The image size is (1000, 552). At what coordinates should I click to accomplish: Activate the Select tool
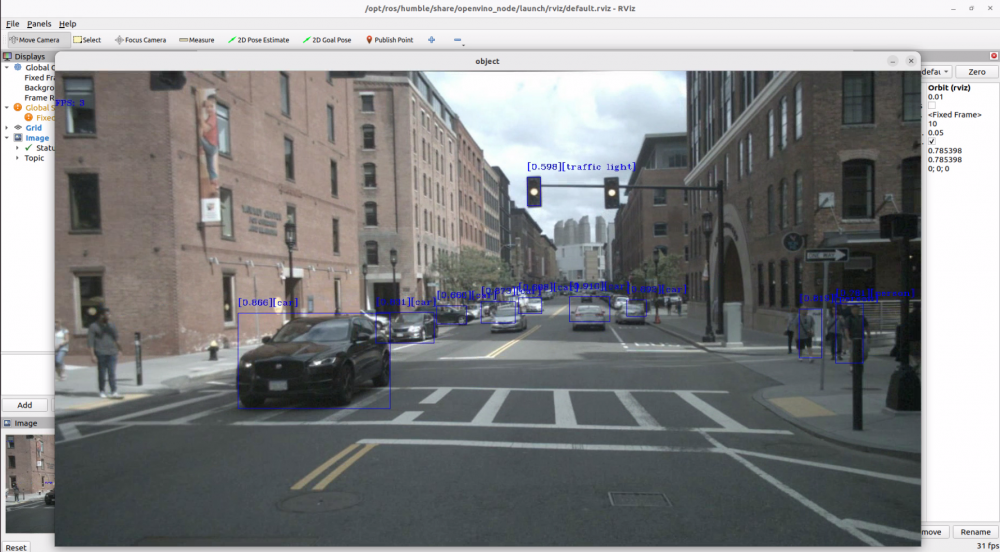coord(87,40)
